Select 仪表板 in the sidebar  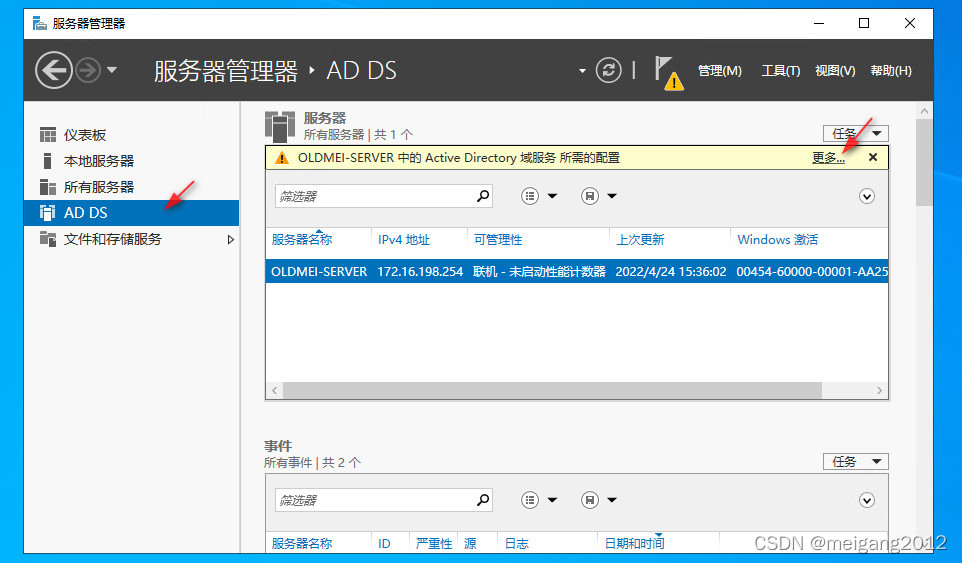click(85, 135)
